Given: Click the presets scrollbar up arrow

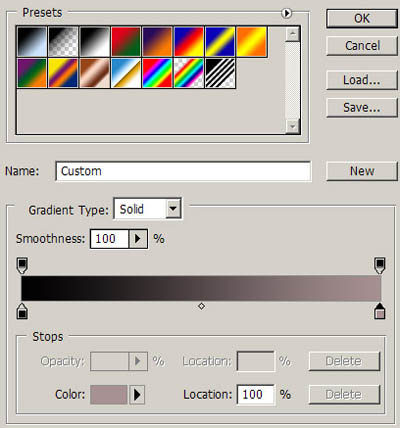Looking at the screenshot, I should coord(293,34).
